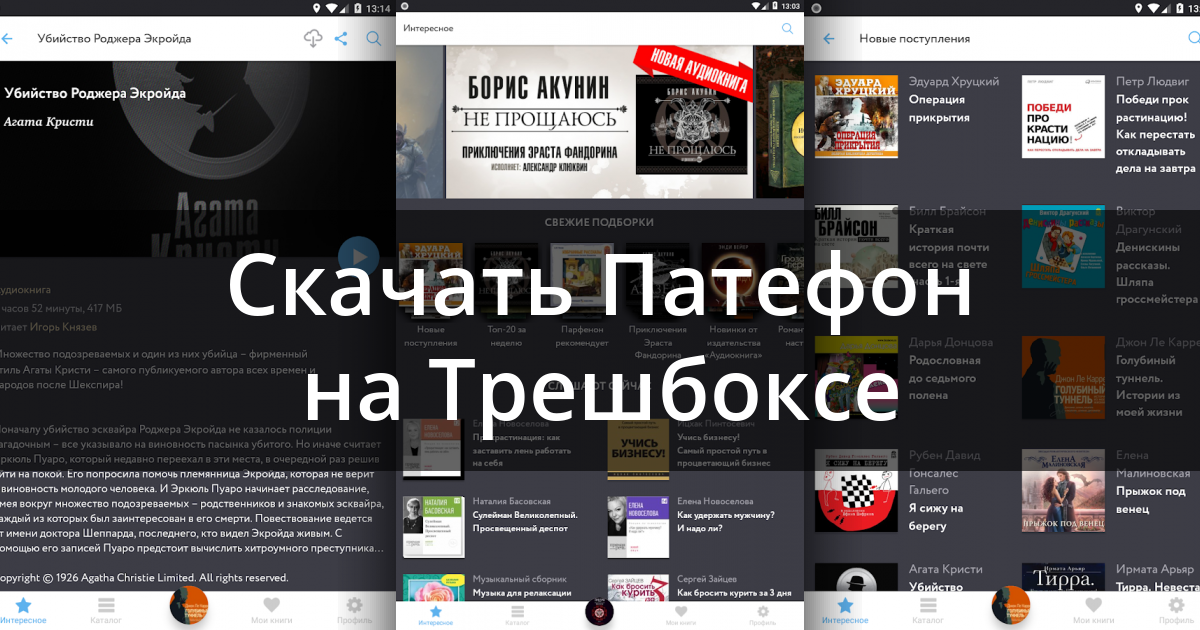This screenshot has width=1200, height=630.
Task: Share the Убийство Роджера Экройда audiobook
Action: 341,39
